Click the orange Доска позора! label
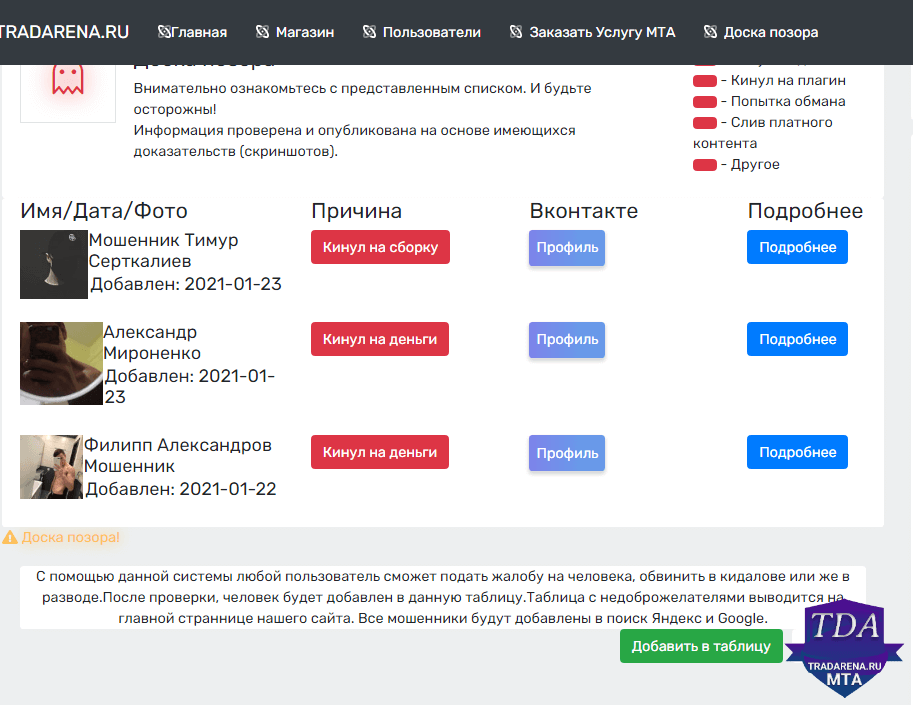 point(70,537)
